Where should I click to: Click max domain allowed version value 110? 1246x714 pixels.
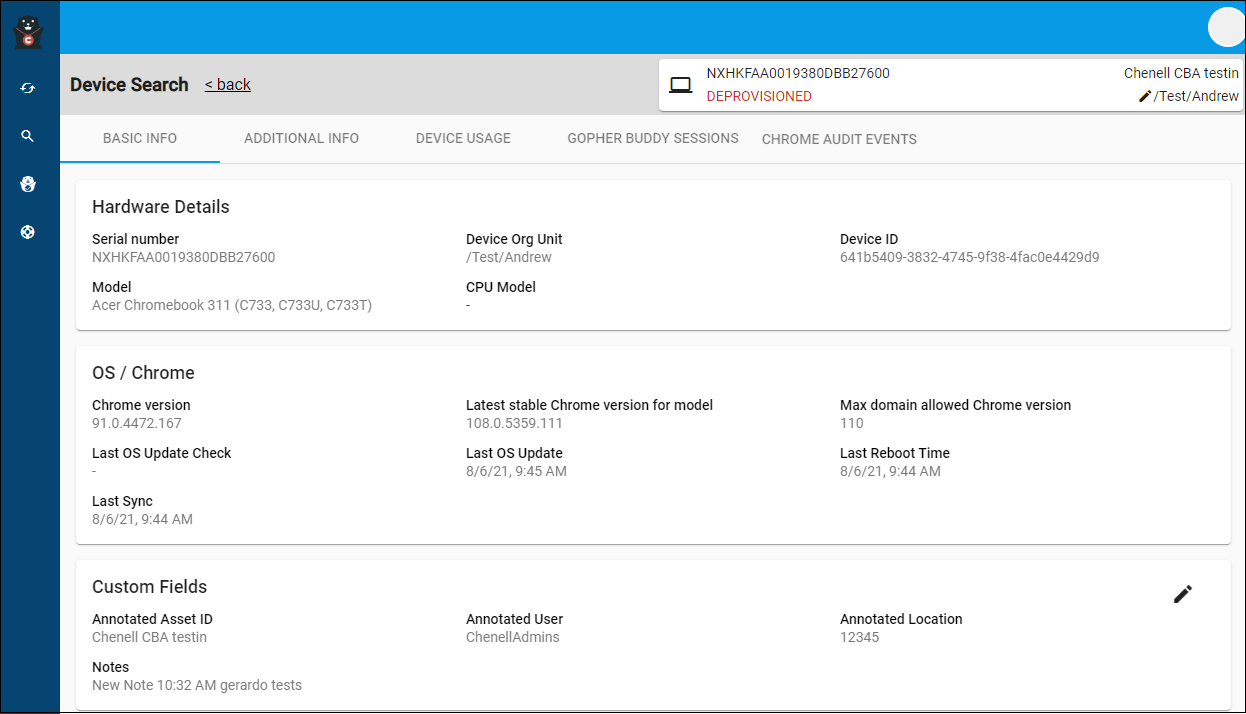pos(851,423)
